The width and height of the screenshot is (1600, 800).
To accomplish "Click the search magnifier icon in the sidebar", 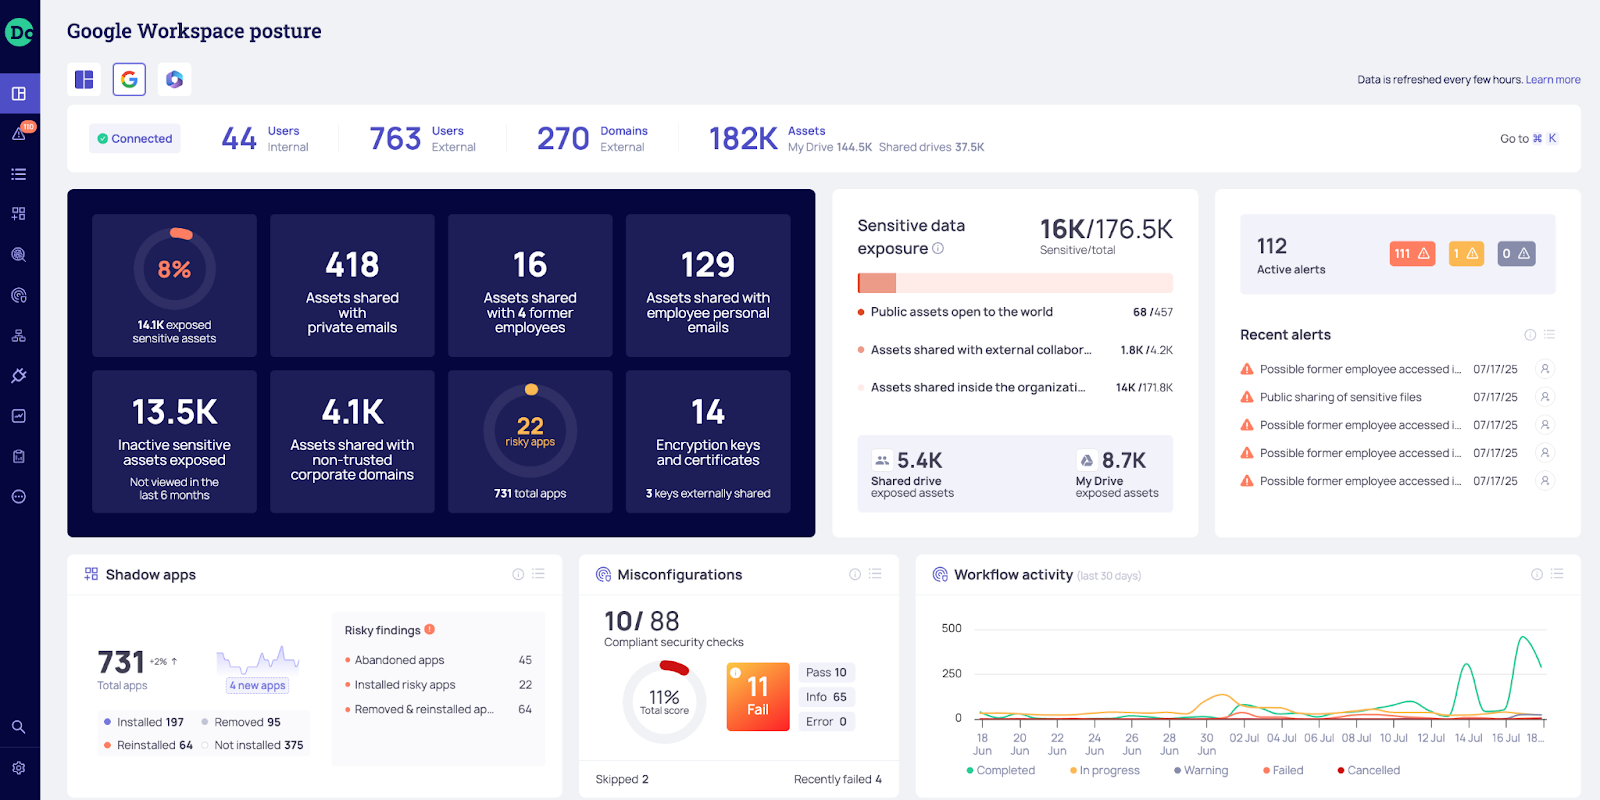I will click(19, 727).
